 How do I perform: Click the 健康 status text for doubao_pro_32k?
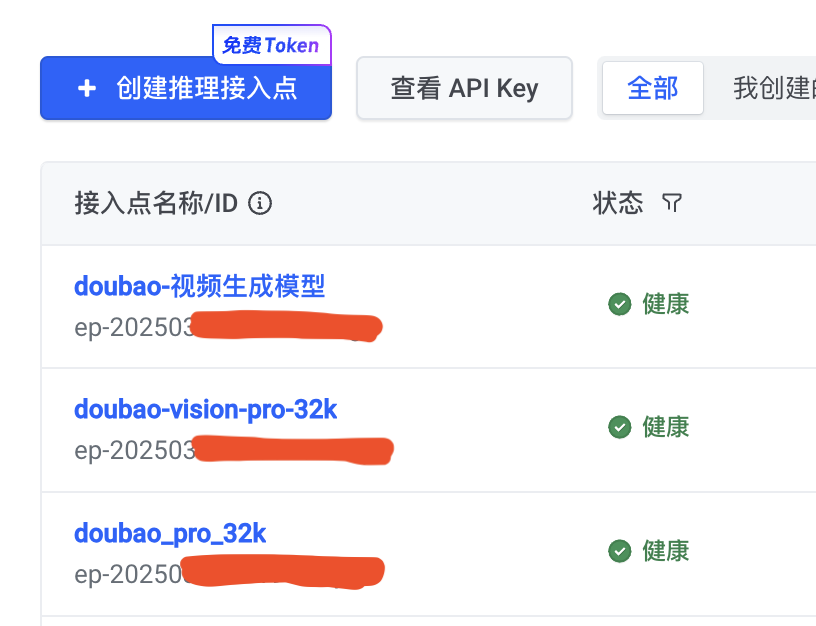pos(666,551)
